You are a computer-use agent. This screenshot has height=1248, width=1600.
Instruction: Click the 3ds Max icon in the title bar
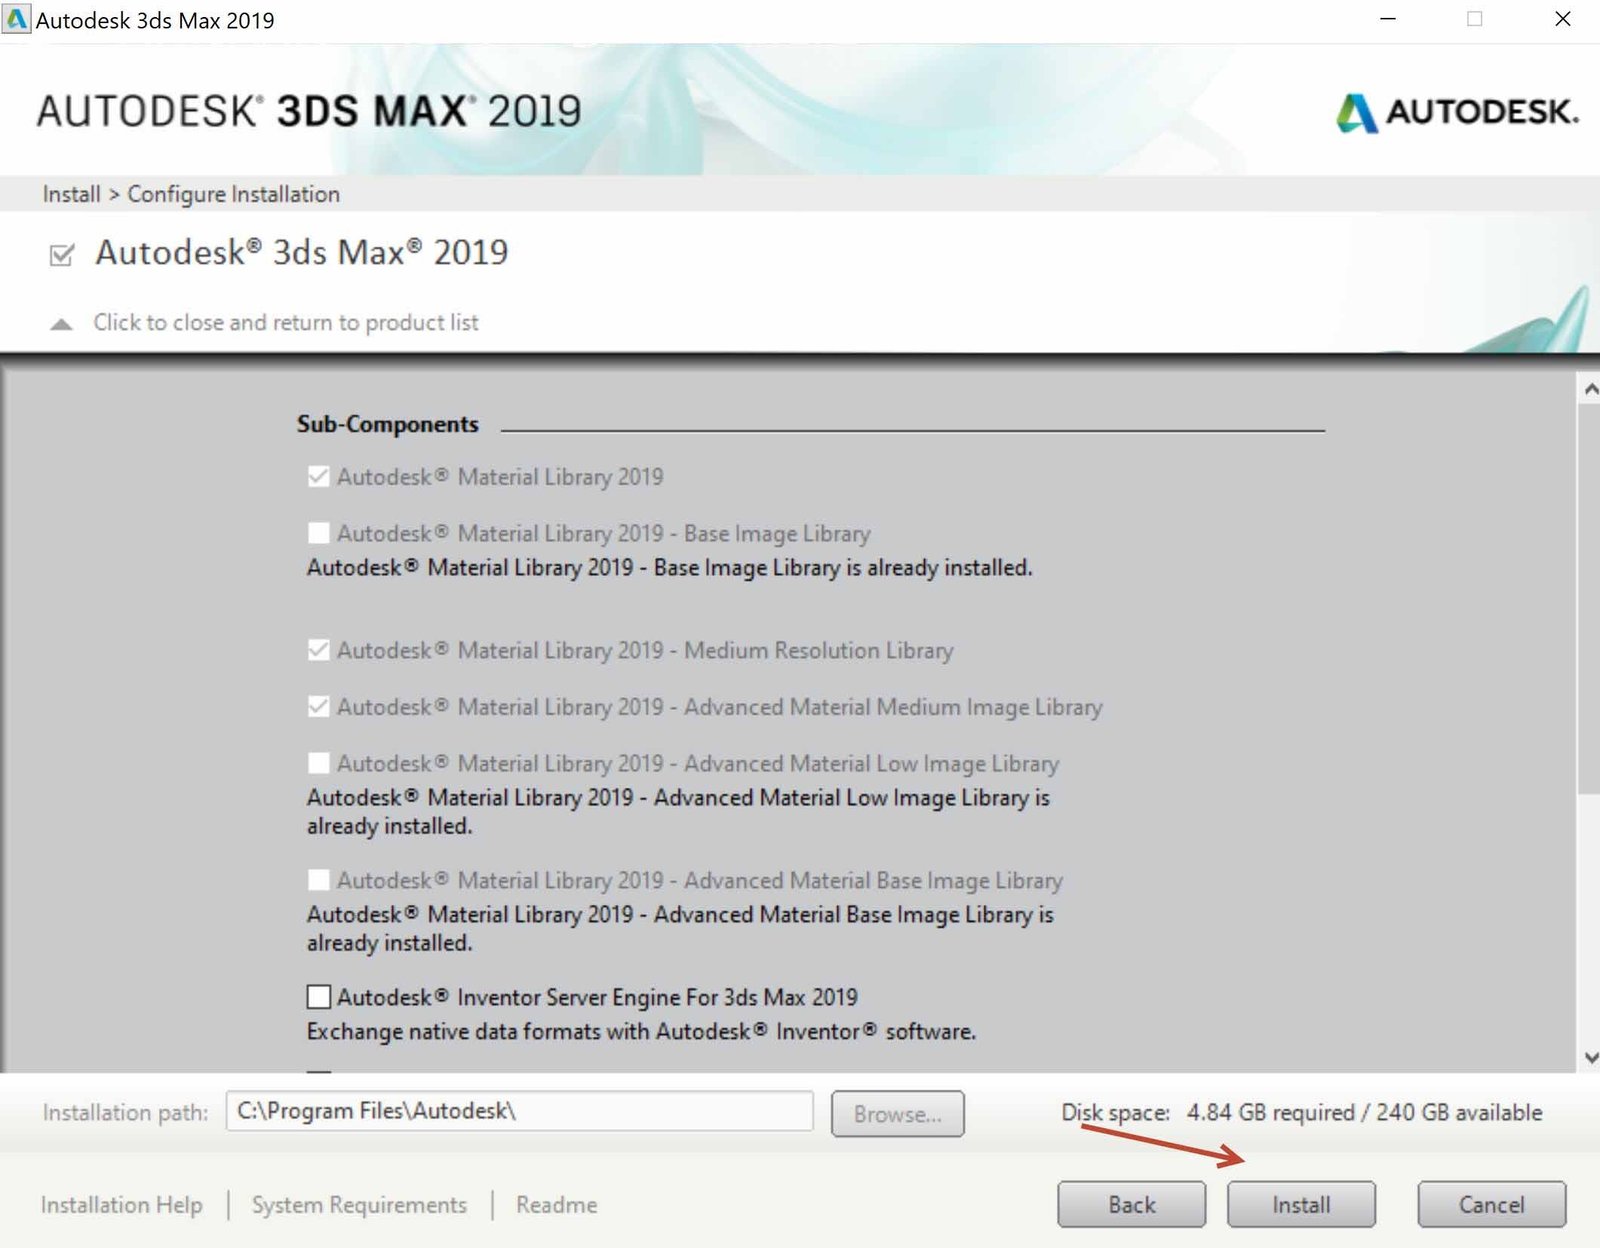(15, 18)
